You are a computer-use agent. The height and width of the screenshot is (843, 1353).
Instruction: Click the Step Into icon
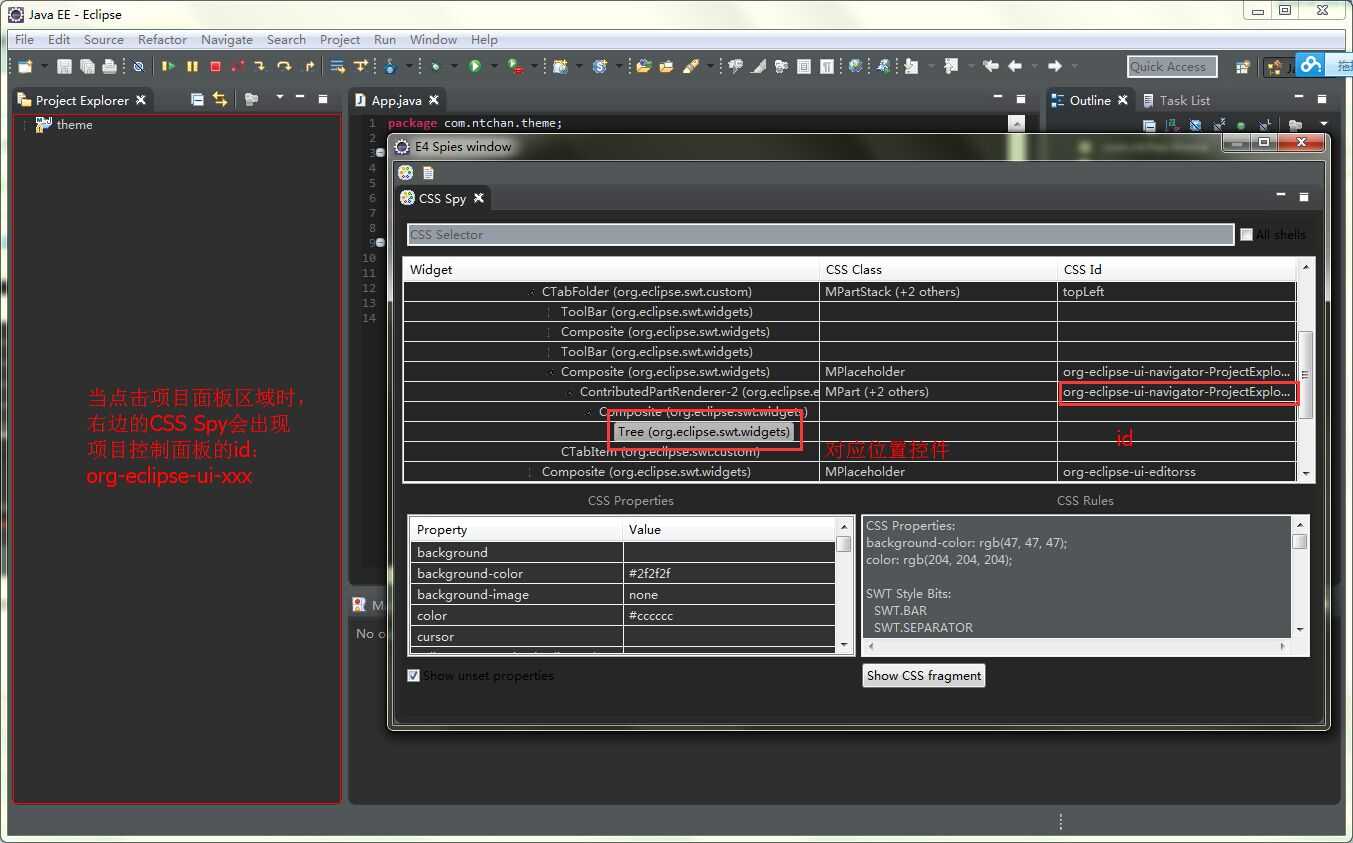[259, 66]
